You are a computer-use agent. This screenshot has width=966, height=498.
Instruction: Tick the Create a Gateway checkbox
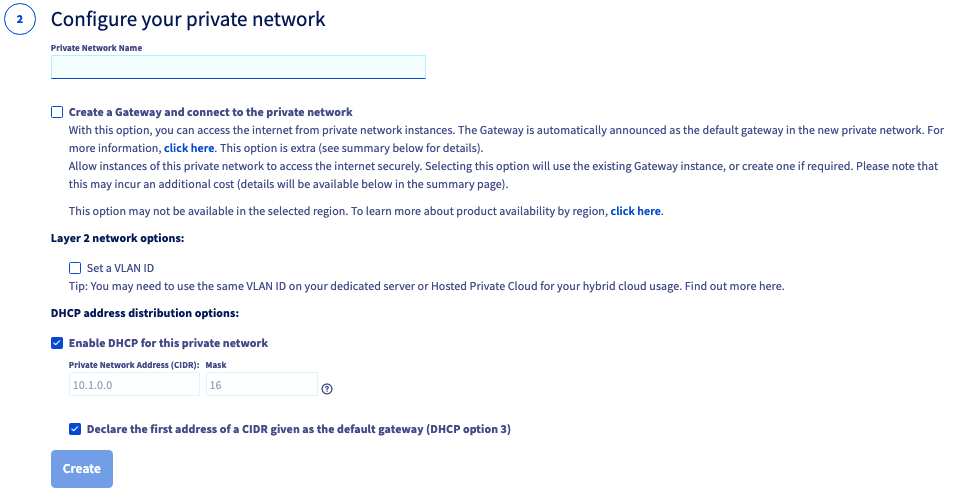pyautogui.click(x=57, y=112)
